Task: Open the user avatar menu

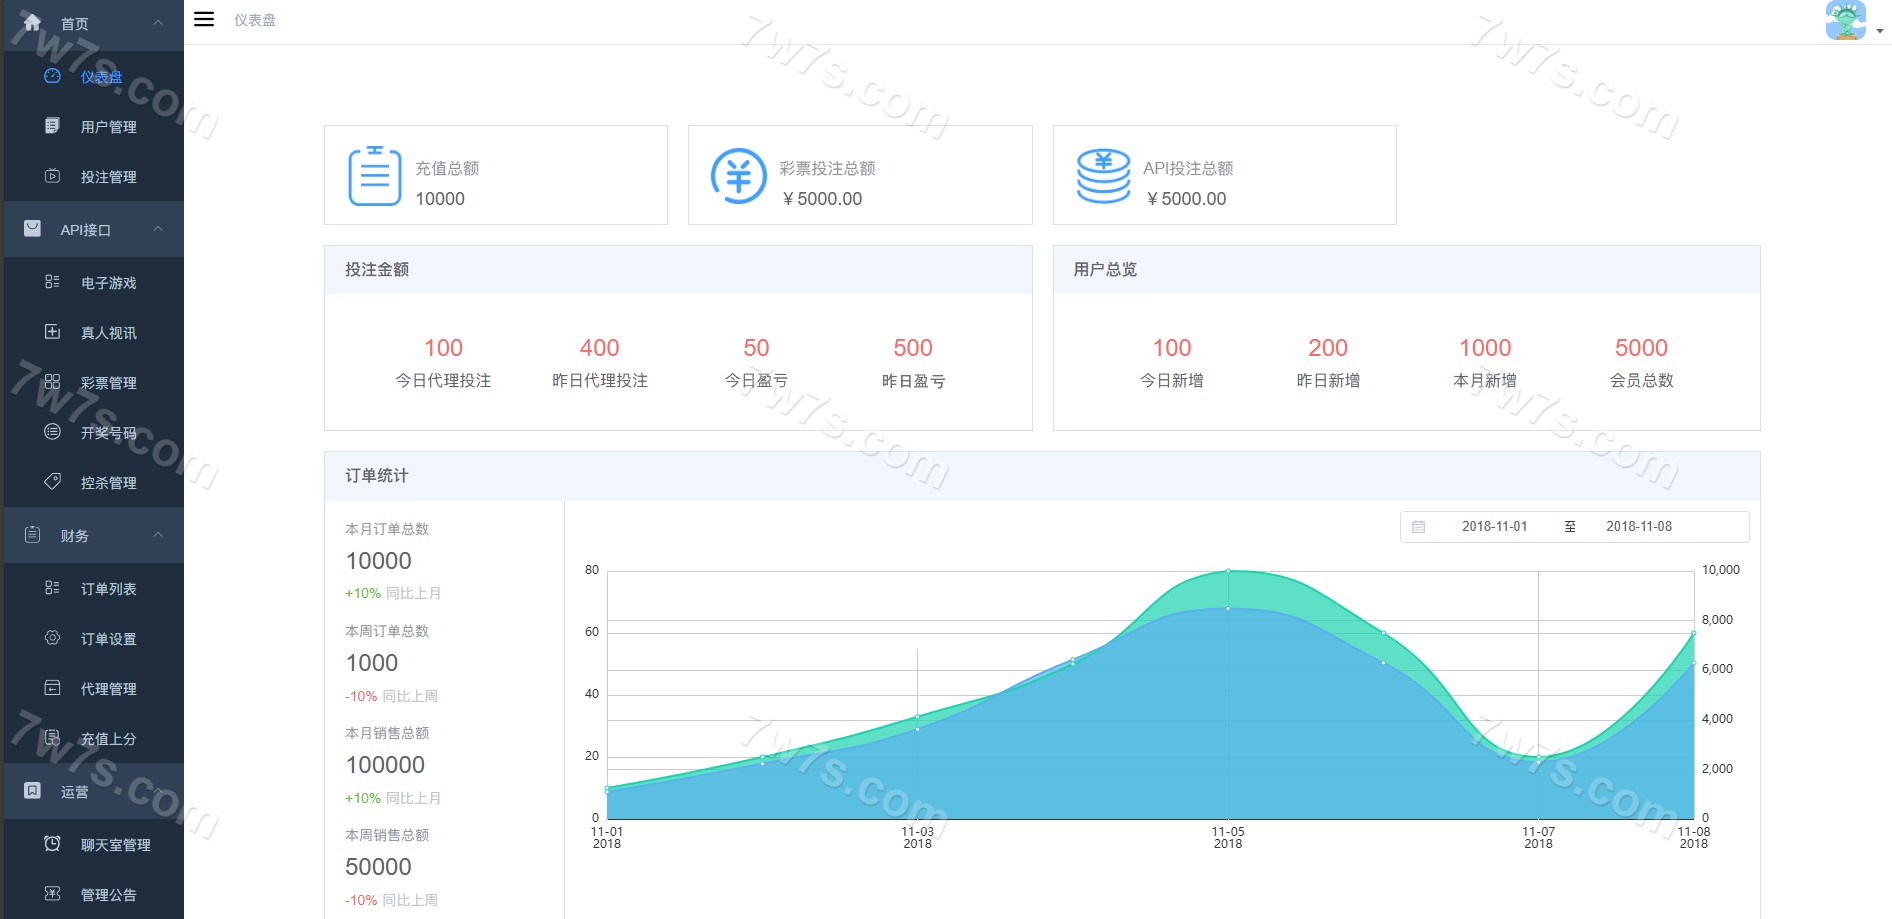Action: tap(1846, 20)
